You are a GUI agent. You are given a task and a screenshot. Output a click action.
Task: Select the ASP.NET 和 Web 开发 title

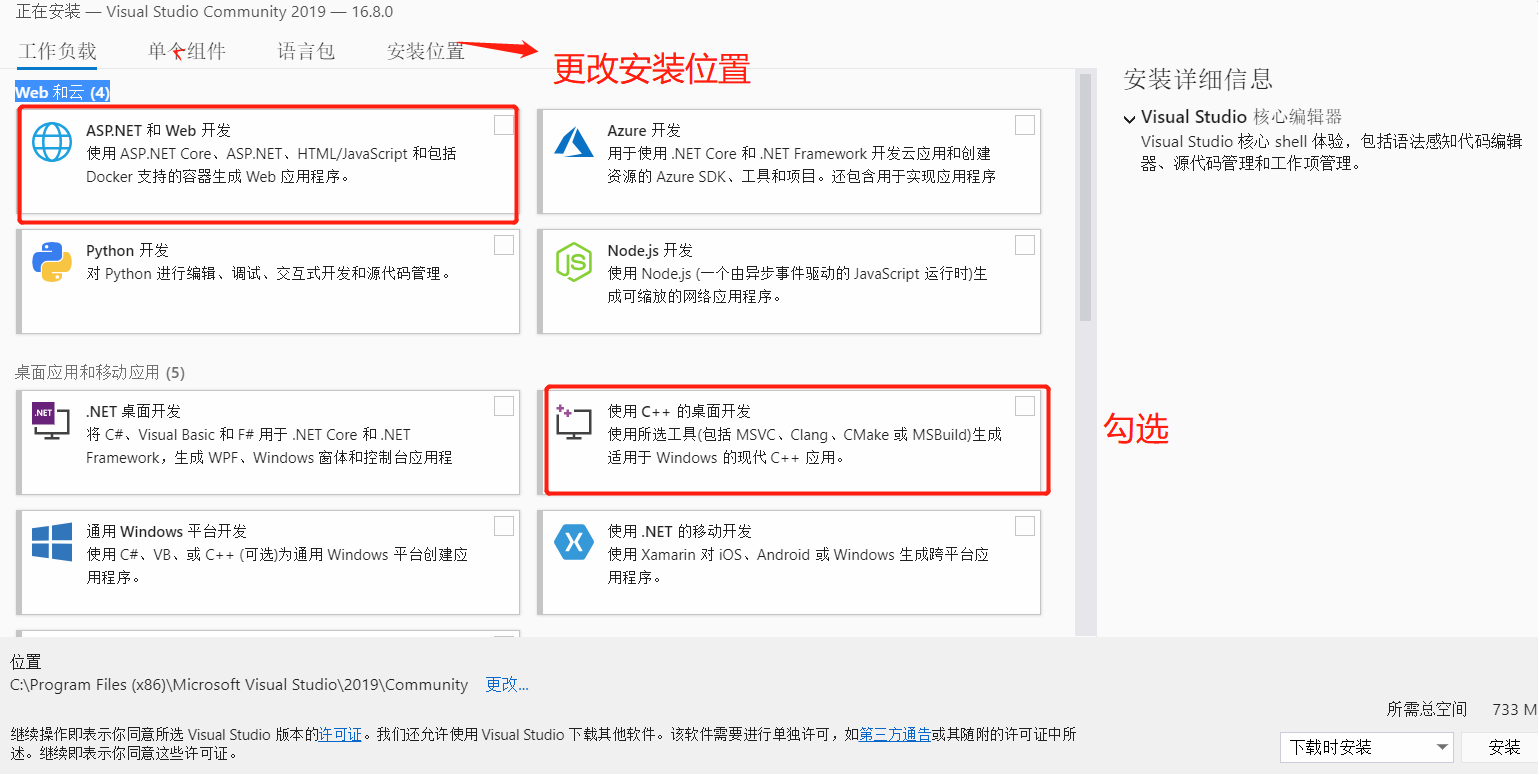click(159, 130)
